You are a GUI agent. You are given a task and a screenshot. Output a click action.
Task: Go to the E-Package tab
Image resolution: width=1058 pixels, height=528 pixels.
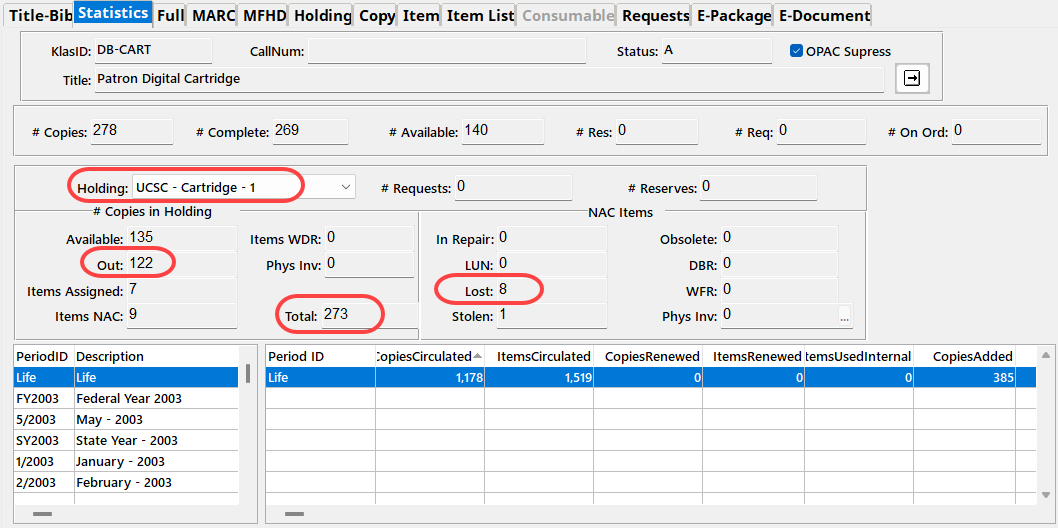click(733, 16)
